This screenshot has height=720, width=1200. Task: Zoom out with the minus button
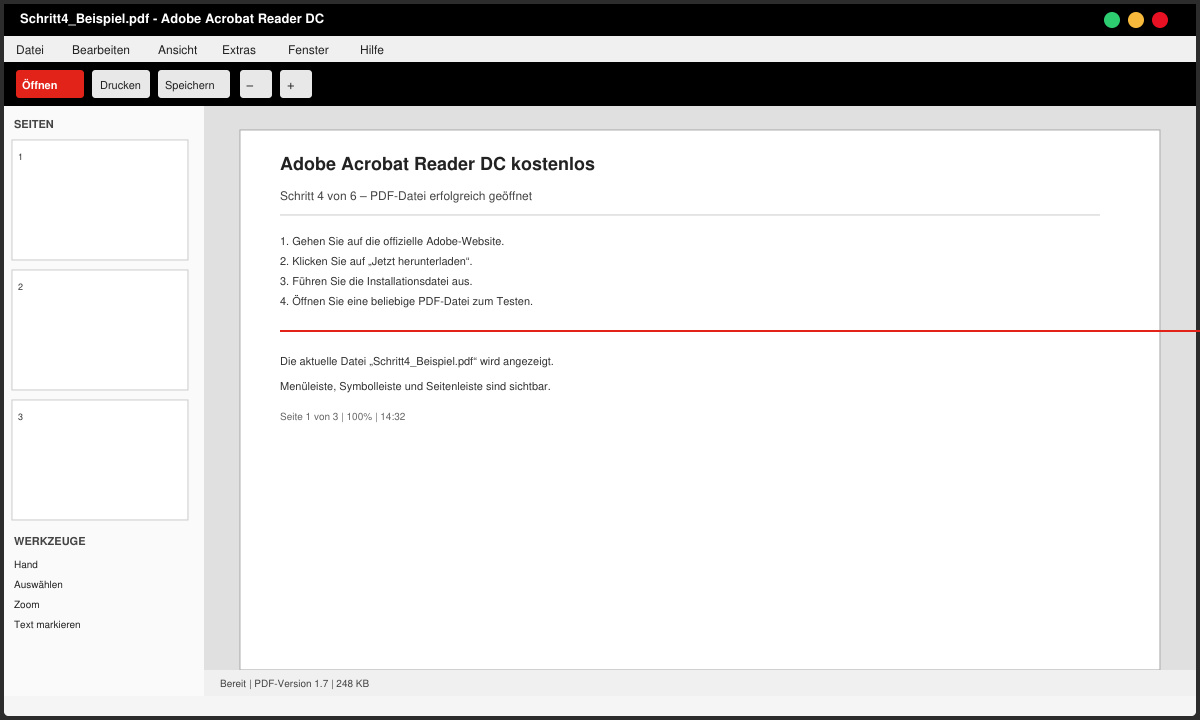pyautogui.click(x=256, y=85)
